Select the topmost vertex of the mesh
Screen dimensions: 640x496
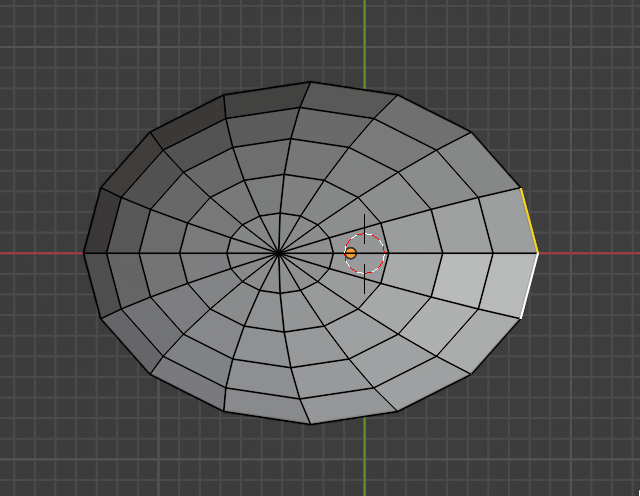311,82
